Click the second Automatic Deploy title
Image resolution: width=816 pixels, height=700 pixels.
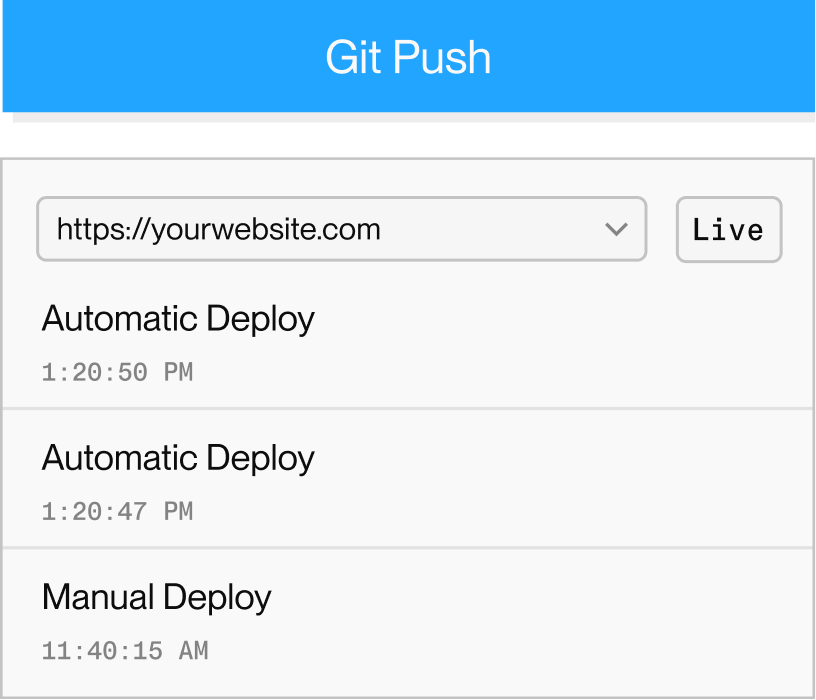(x=178, y=458)
